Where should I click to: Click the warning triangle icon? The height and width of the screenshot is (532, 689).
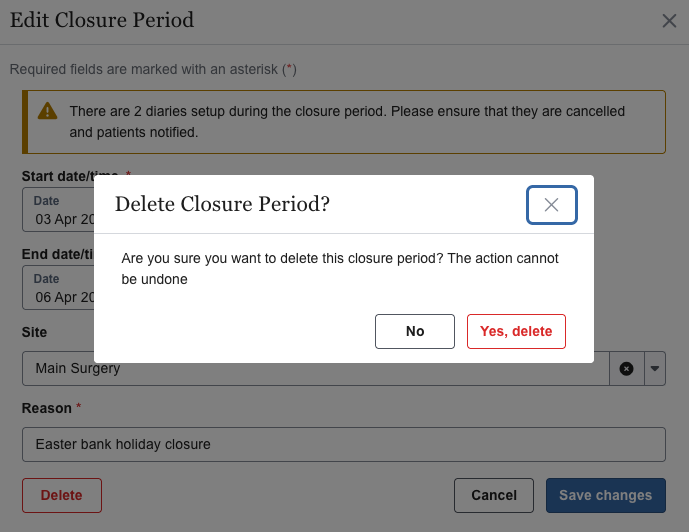(x=47, y=111)
